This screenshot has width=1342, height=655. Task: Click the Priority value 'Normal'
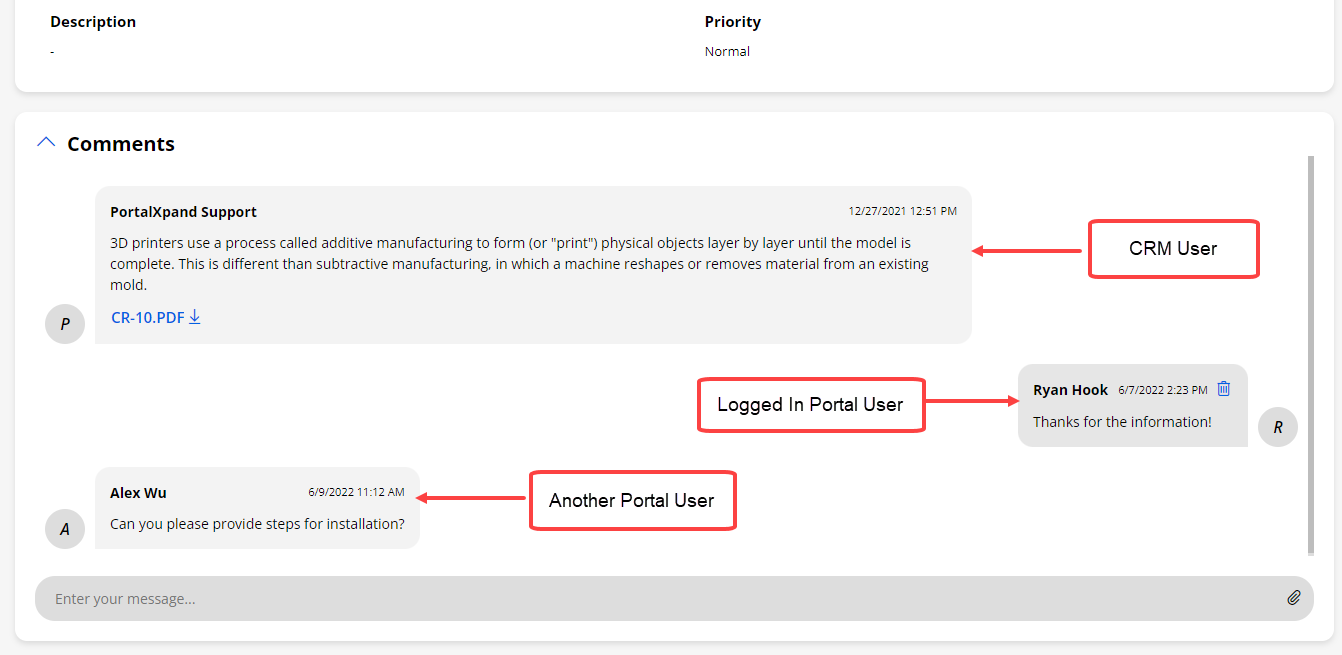727,51
